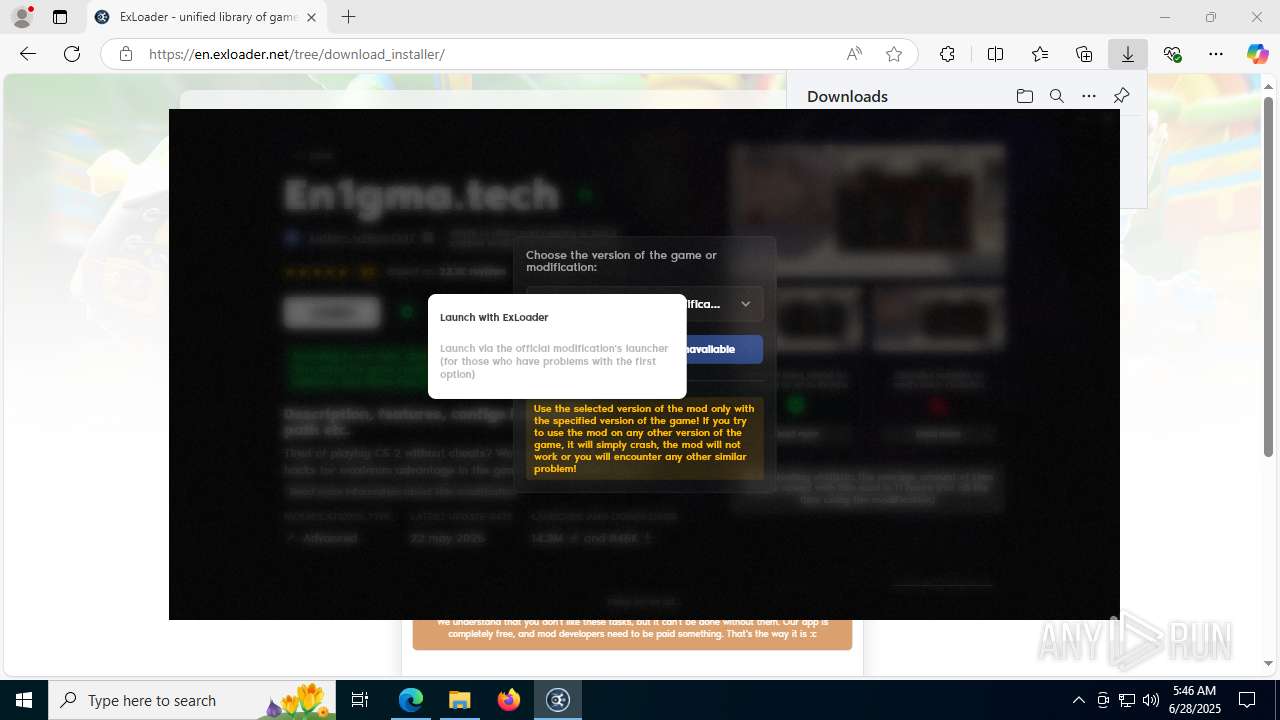Image resolution: width=1280 pixels, height=720 pixels.
Task: Open the taskbar clock and date
Action: point(1197,700)
